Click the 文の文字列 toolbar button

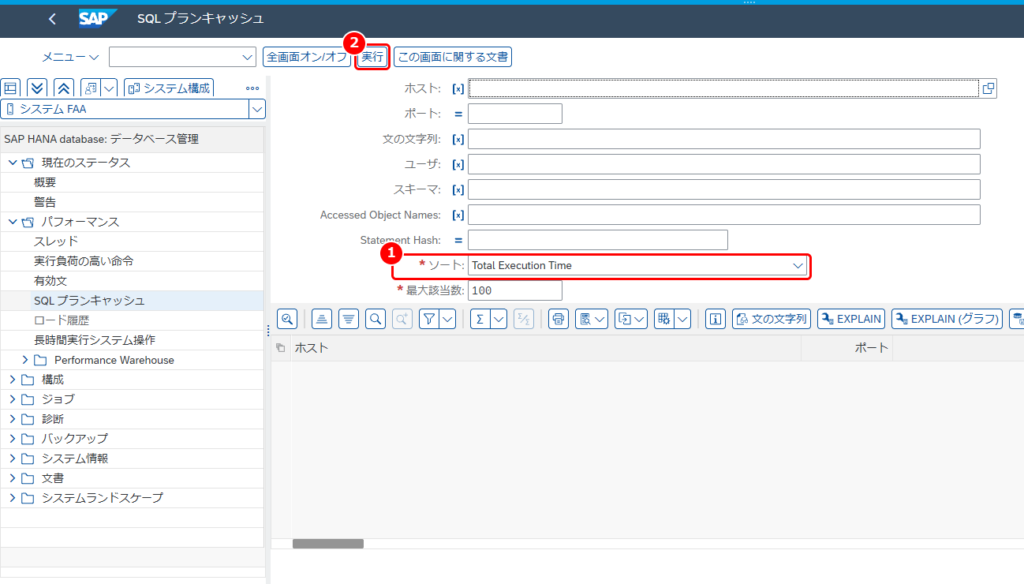click(x=771, y=319)
